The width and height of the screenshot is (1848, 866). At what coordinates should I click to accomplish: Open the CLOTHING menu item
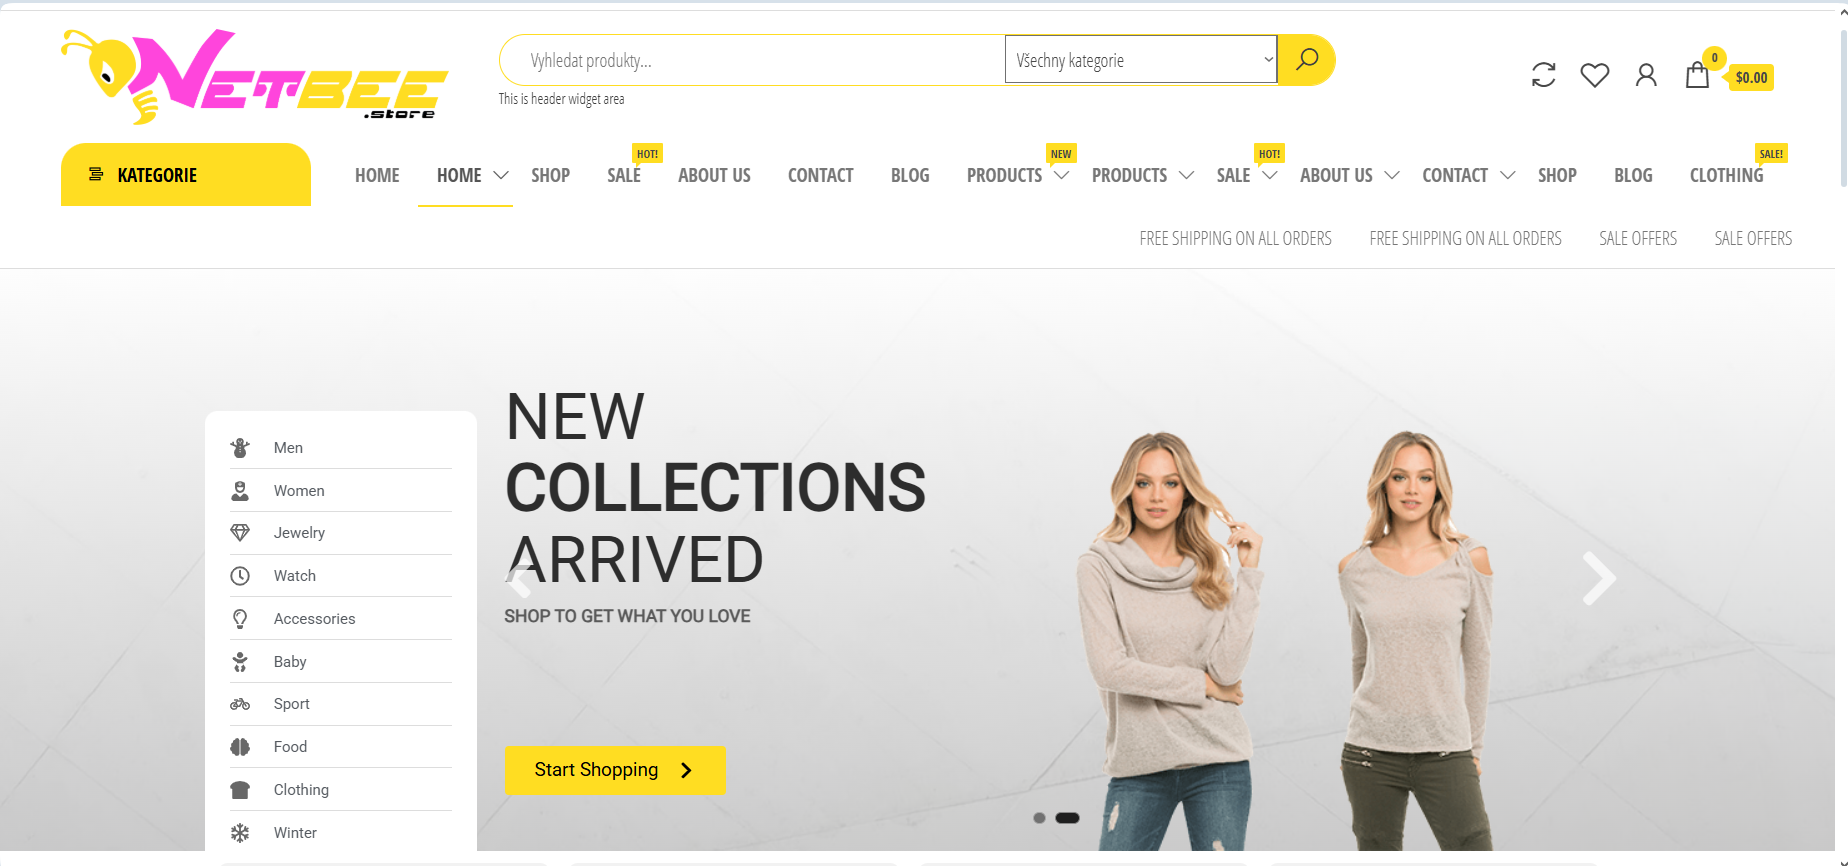1726,175
